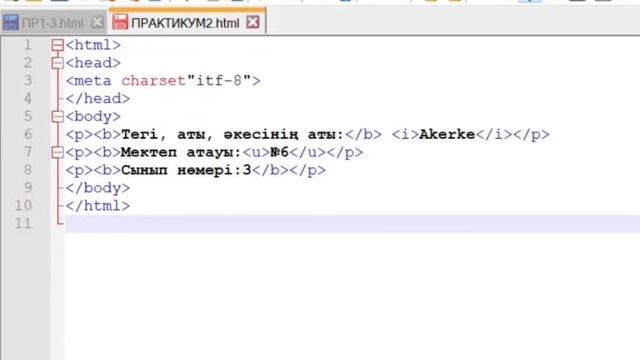Select line number 3 in the margin
Viewport: 640px width, 360px height.
coord(27,81)
